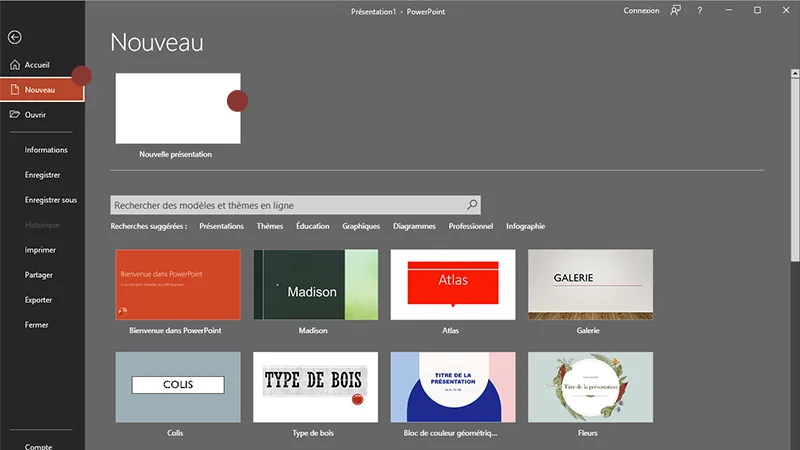The image size is (800, 450).
Task: Click the Accueil label in the sidebar
Action: [37, 65]
